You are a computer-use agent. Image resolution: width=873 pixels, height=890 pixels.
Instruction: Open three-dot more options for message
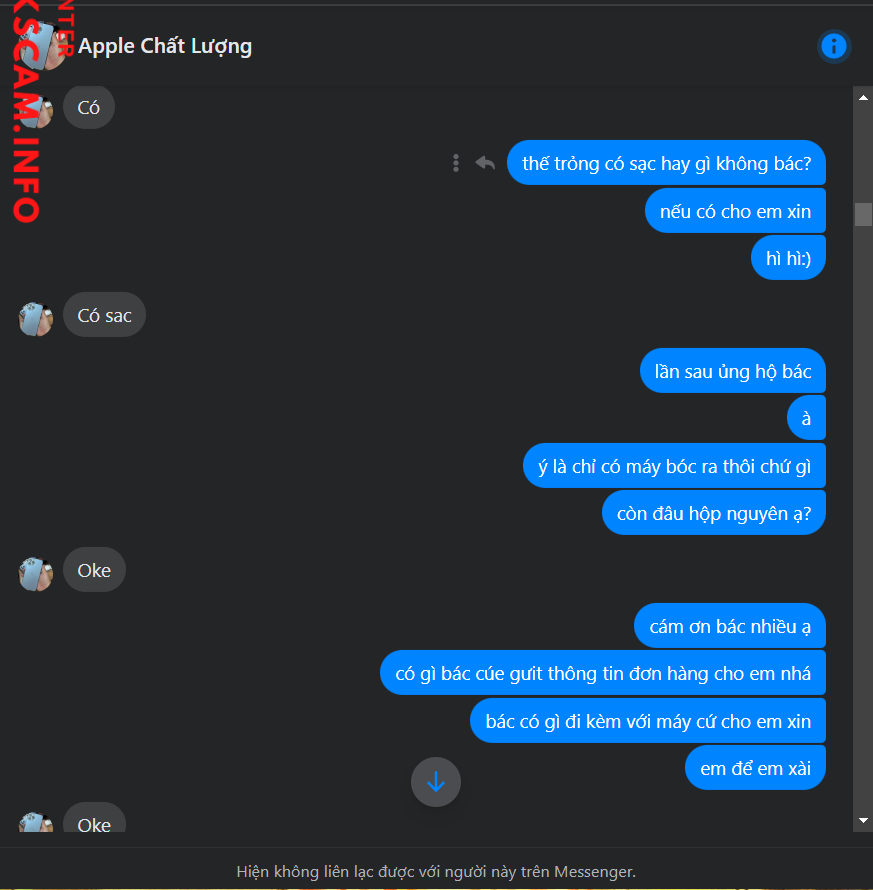455,163
